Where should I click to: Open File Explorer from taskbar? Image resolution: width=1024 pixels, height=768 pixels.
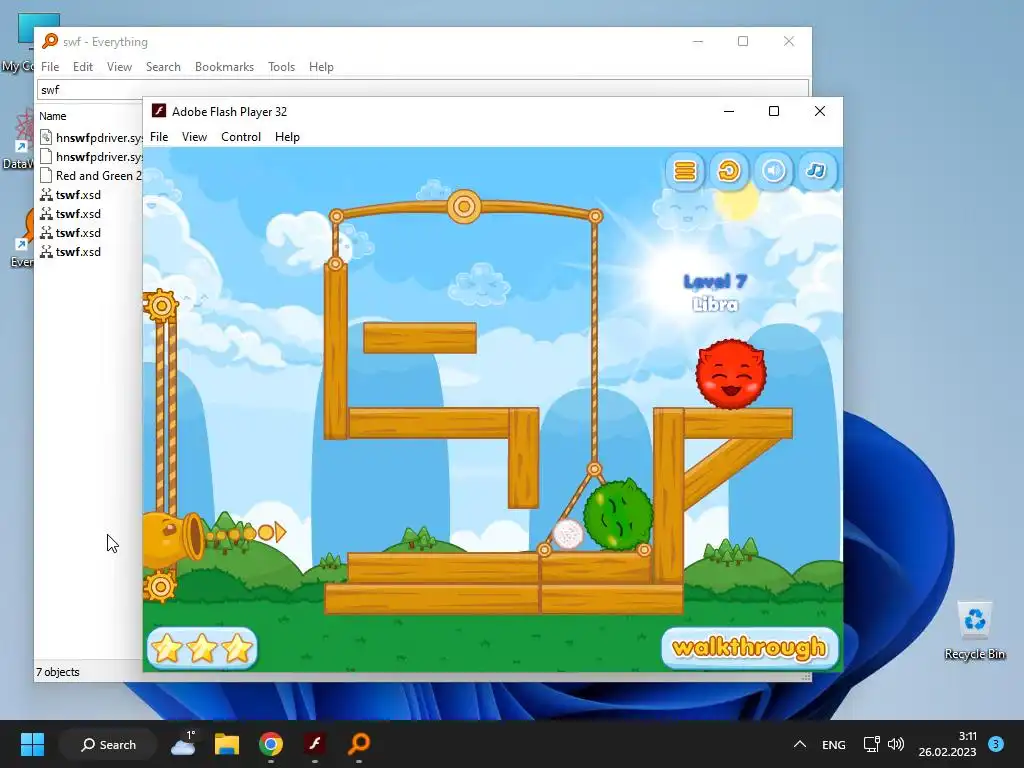coord(227,744)
